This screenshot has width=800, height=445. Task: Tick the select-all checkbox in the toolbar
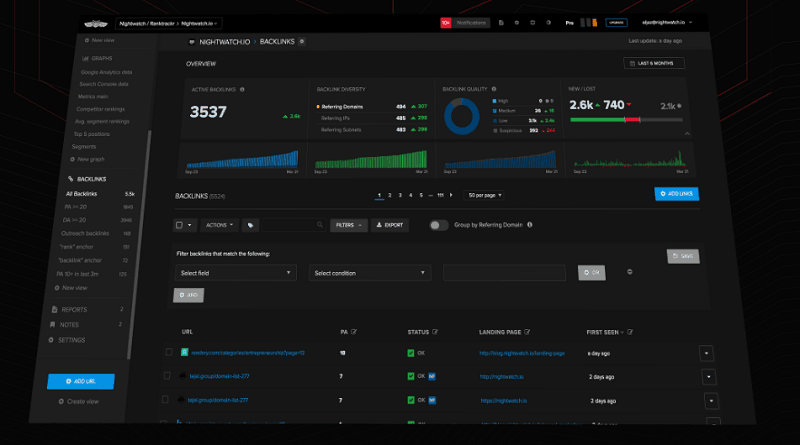[181, 225]
